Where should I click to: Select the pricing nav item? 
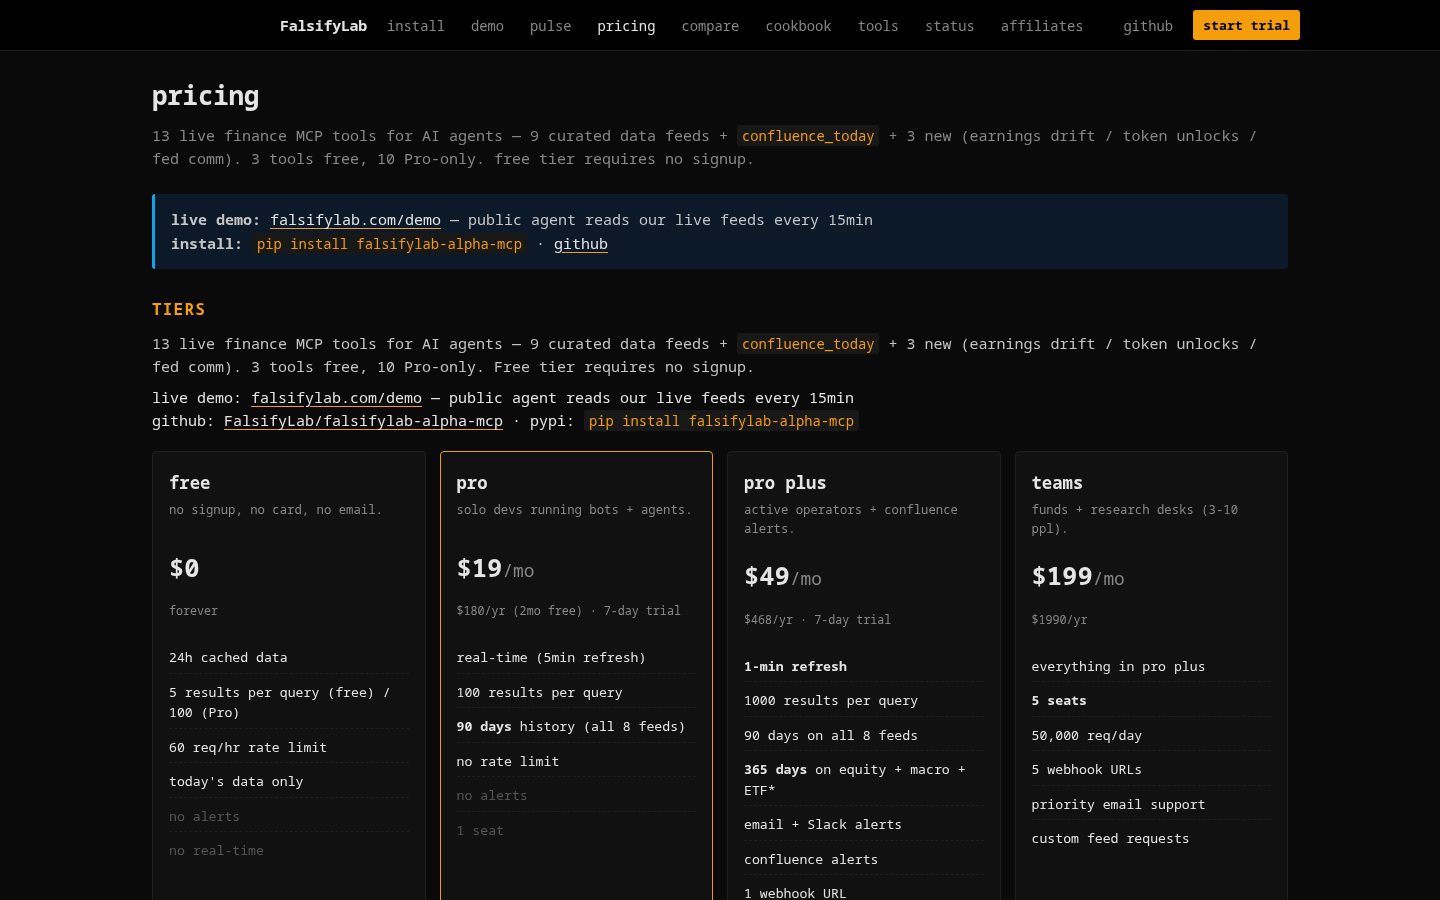coord(626,26)
